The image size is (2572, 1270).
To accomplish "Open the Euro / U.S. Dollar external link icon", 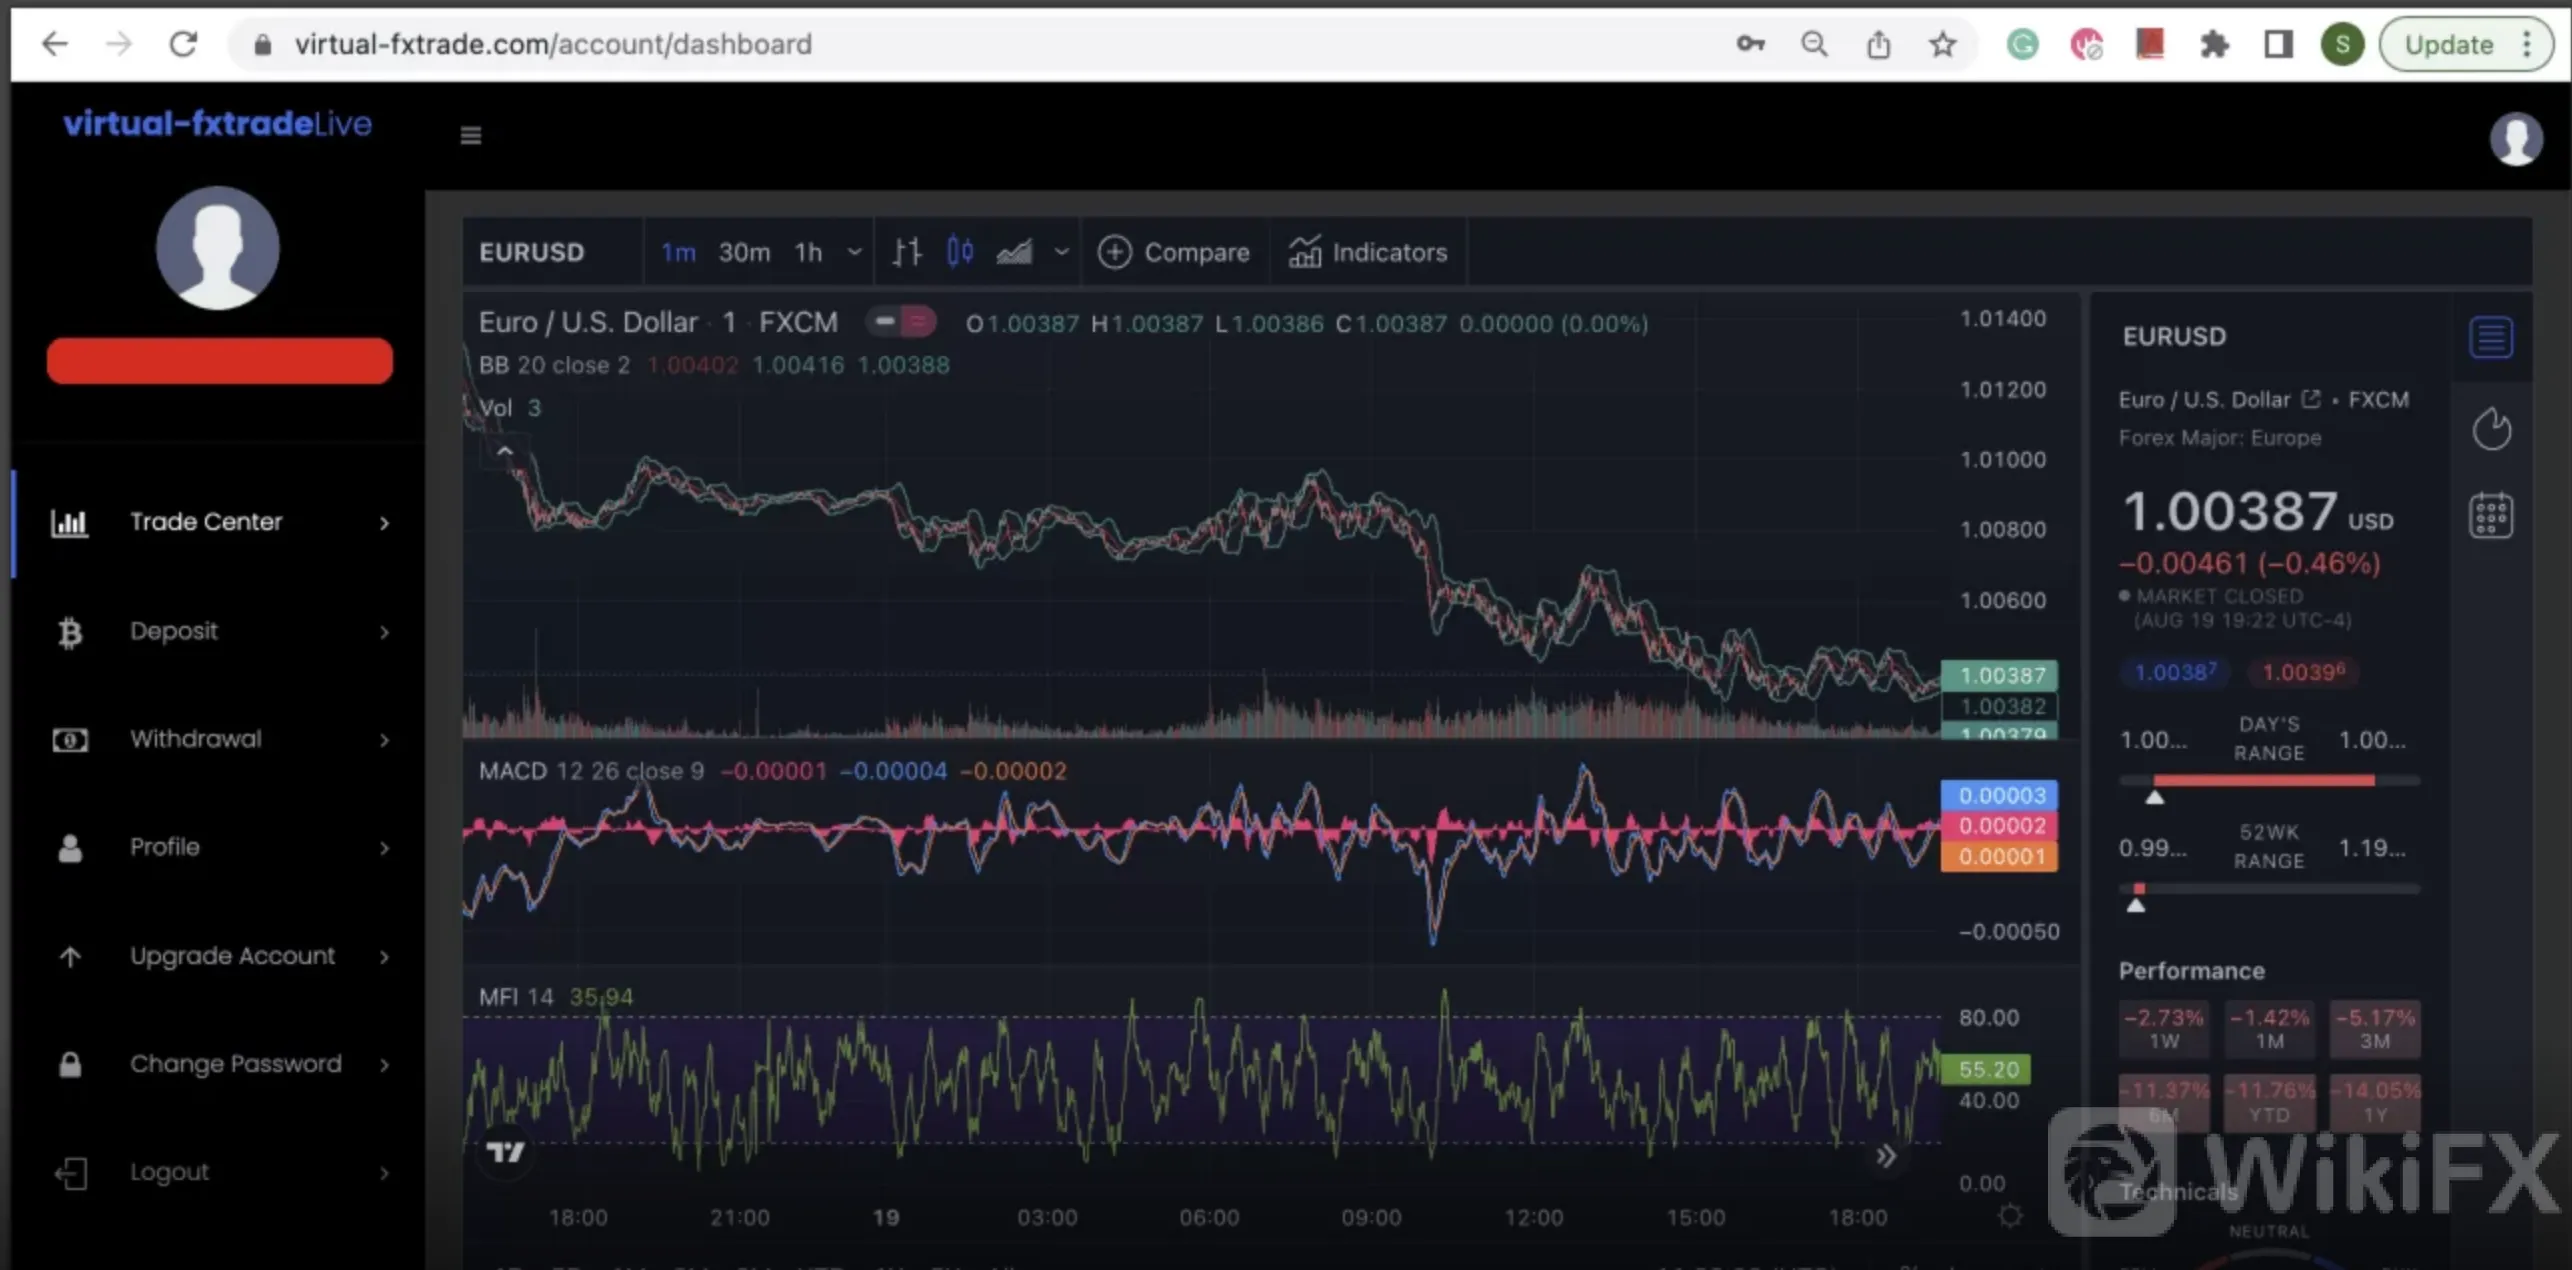I will [x=2310, y=399].
